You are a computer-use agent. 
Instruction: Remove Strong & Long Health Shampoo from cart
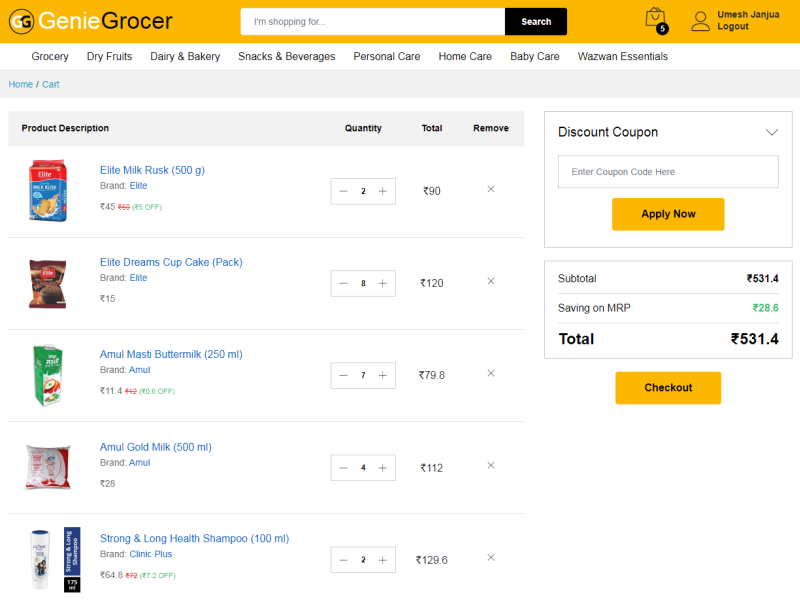pyautogui.click(x=490, y=557)
